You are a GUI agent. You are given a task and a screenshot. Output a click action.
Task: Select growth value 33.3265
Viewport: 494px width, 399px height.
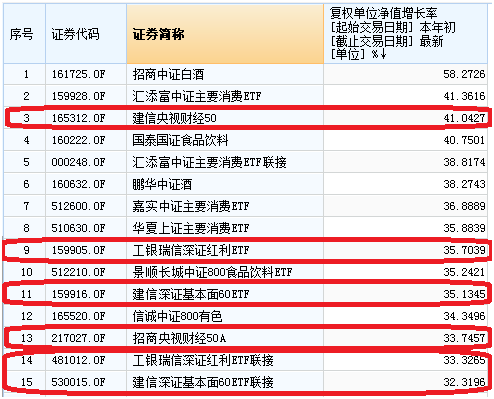464,360
